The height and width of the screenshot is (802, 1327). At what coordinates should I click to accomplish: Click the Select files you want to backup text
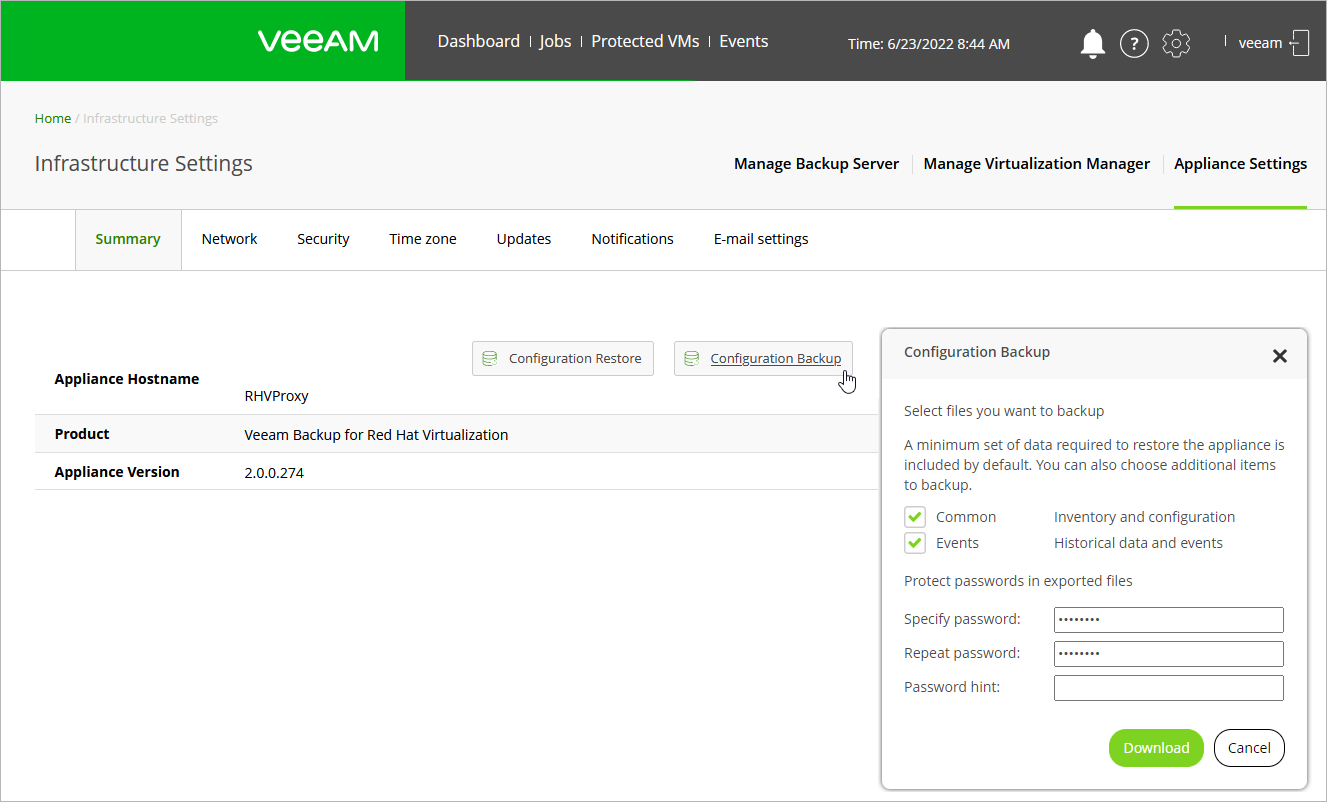(x=1004, y=411)
